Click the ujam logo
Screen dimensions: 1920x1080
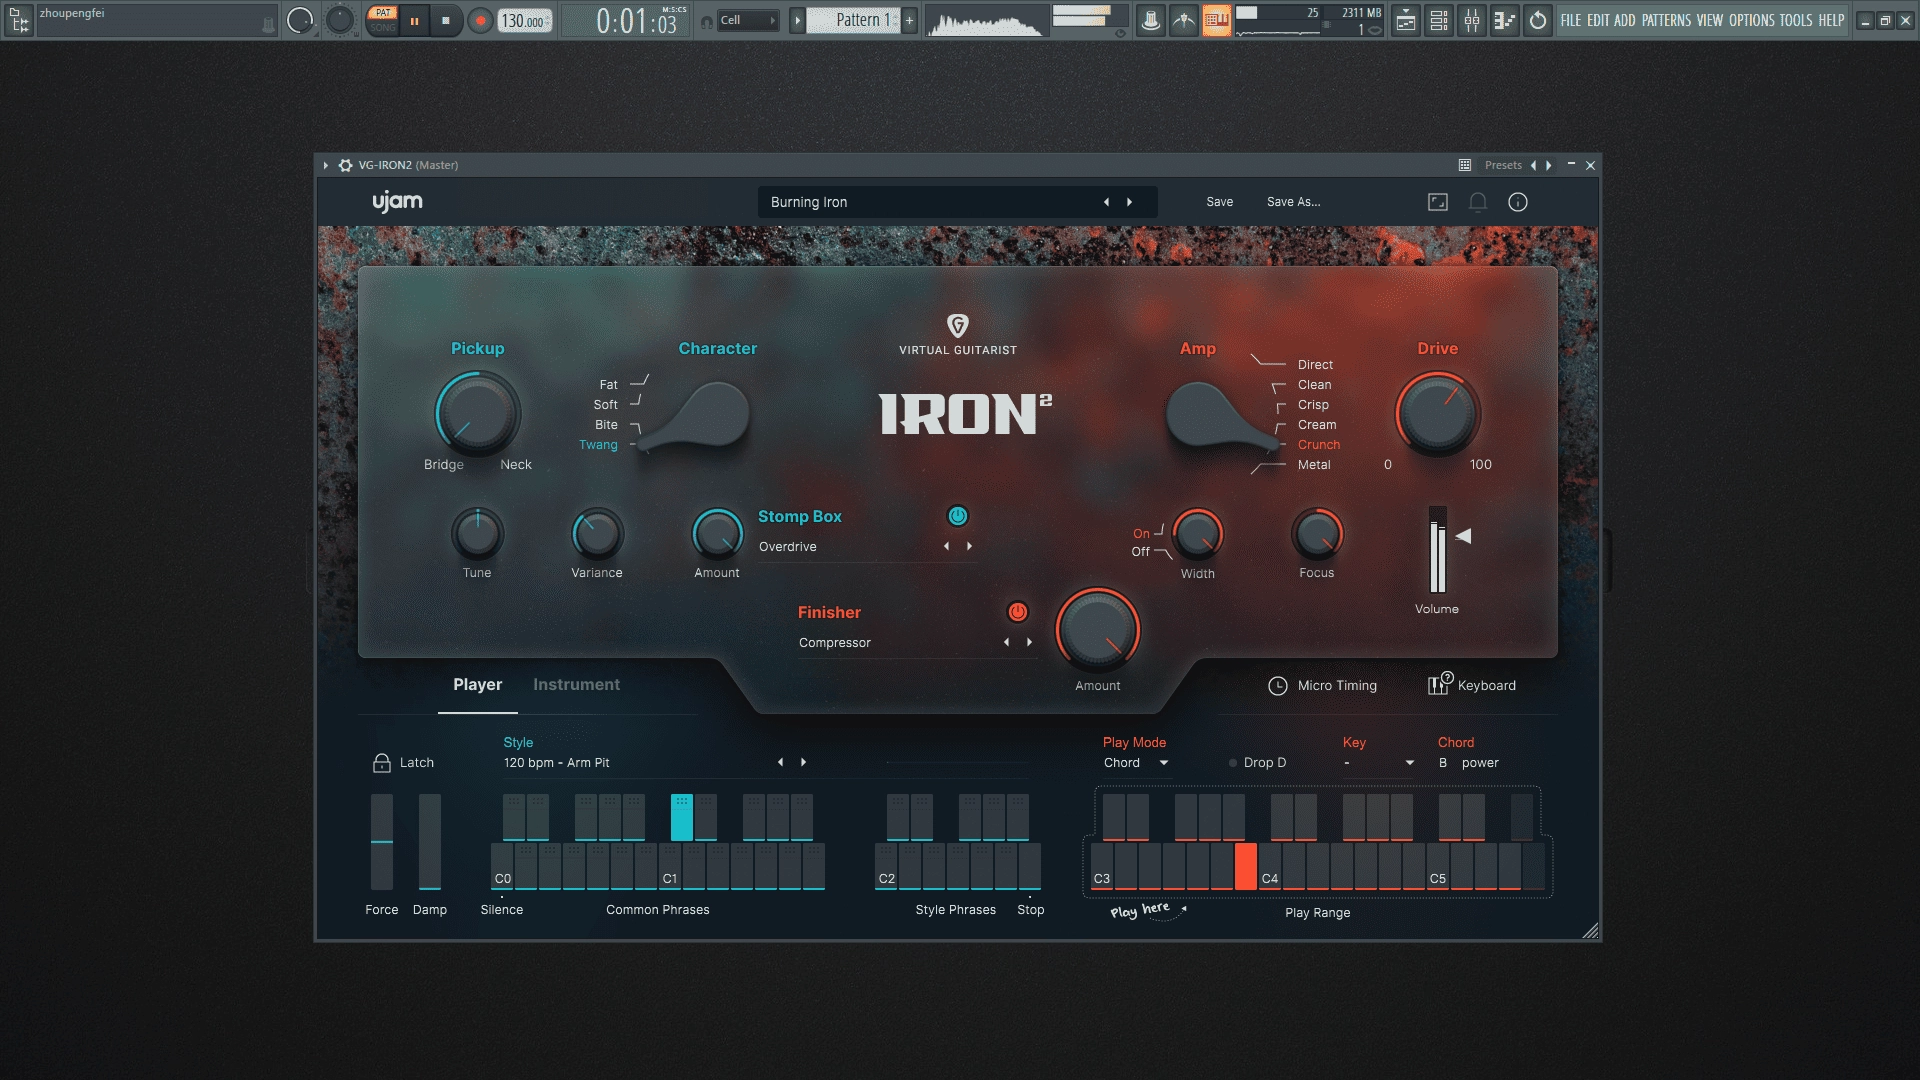coord(397,202)
